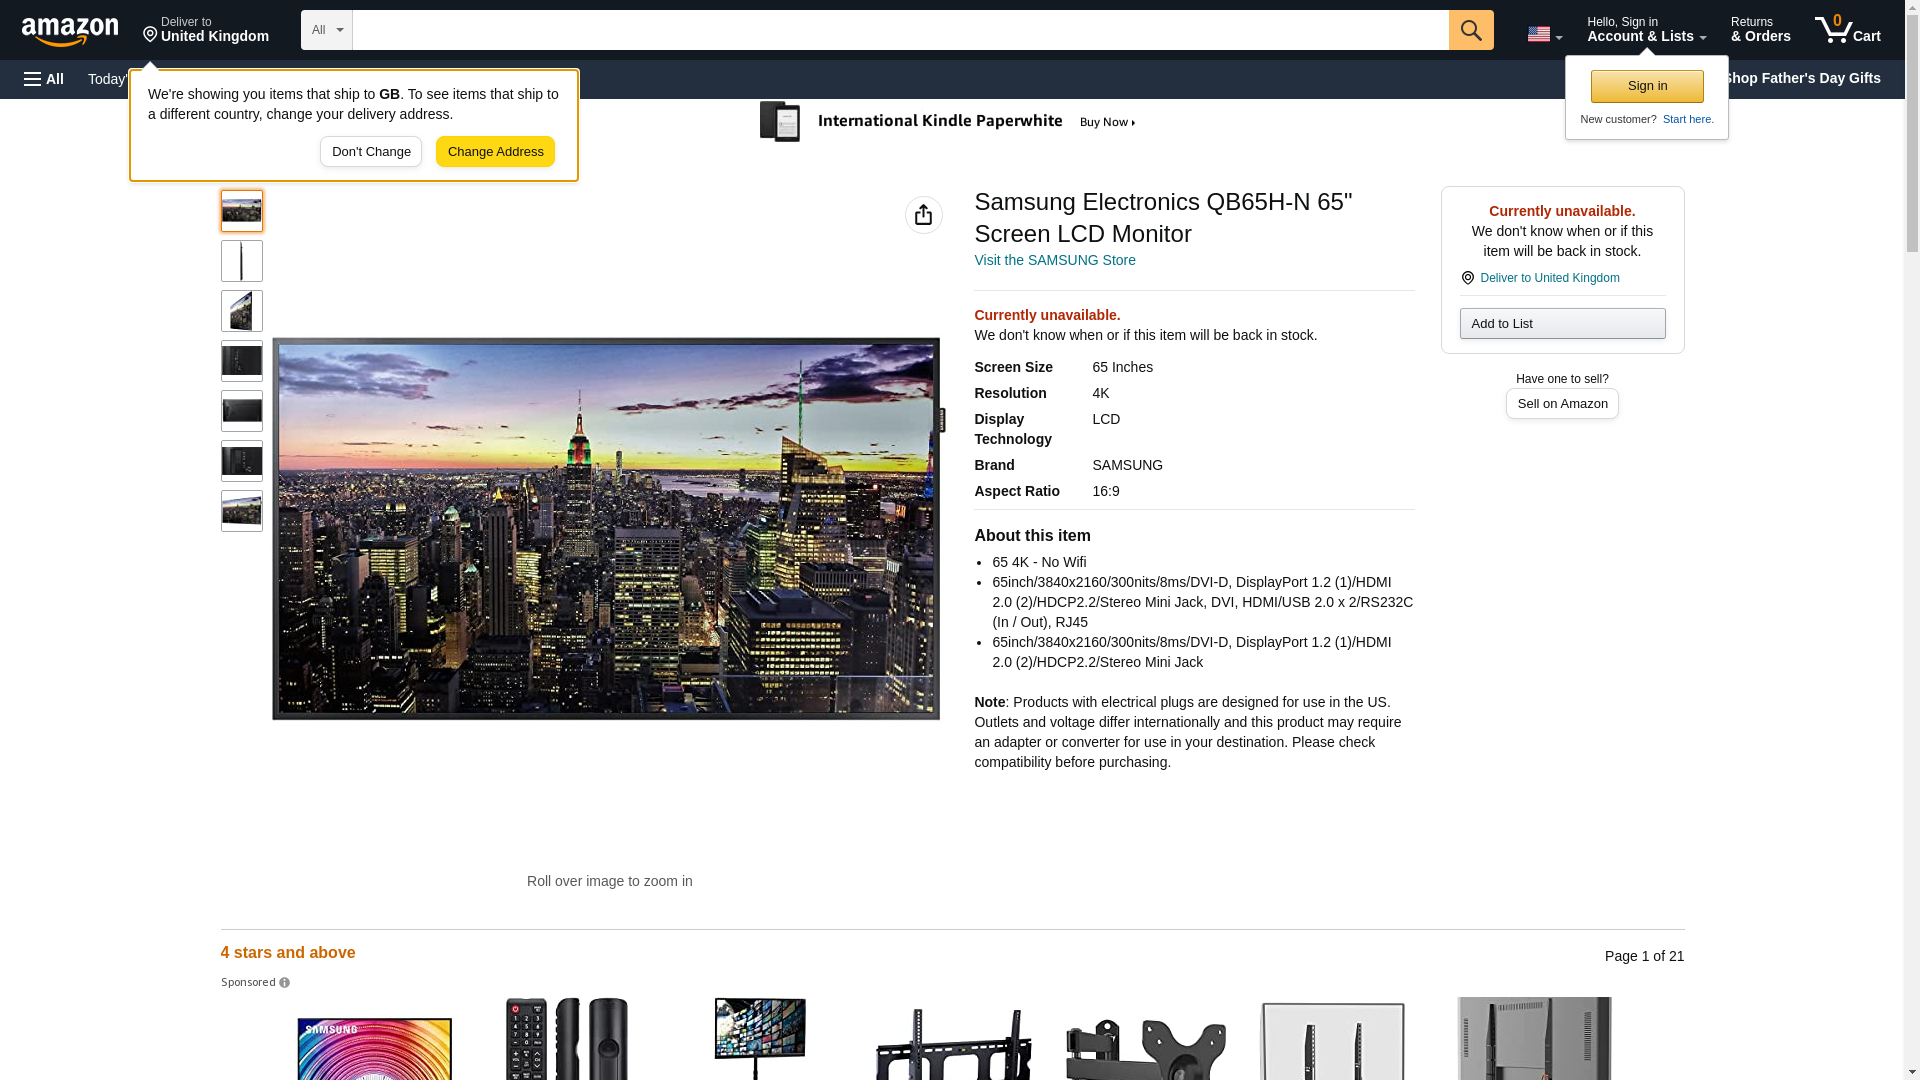Click into the search input field
The height and width of the screenshot is (1080, 1920).
tap(900, 30)
